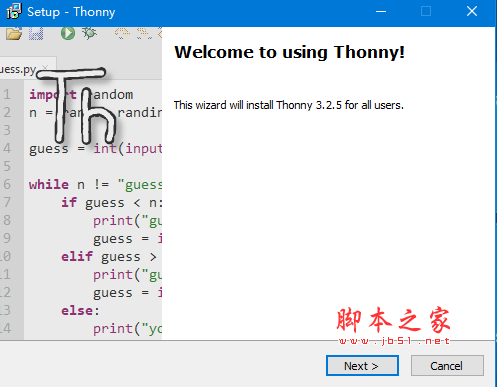Click the "Welcome to using Thonny!" heading
The height and width of the screenshot is (387, 497).
(289, 52)
